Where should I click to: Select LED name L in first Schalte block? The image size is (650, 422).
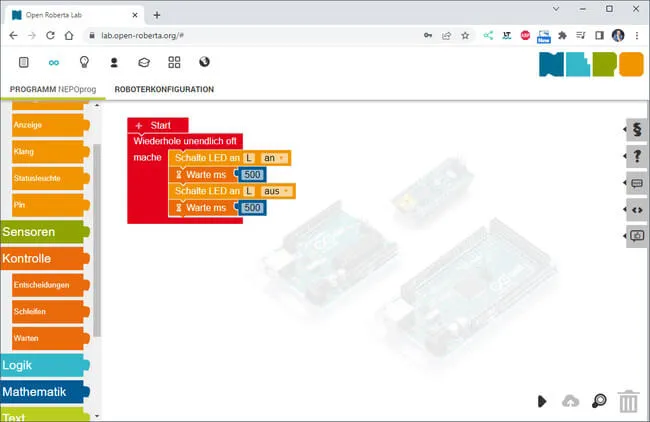249,158
